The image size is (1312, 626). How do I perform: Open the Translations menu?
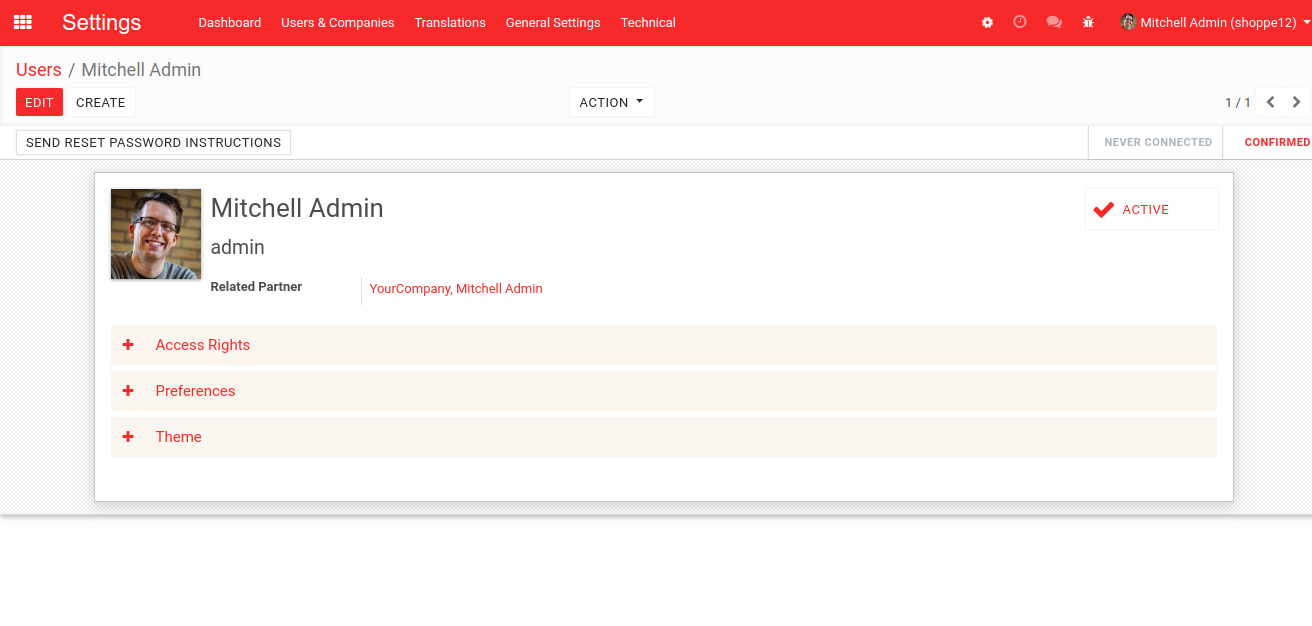(450, 22)
